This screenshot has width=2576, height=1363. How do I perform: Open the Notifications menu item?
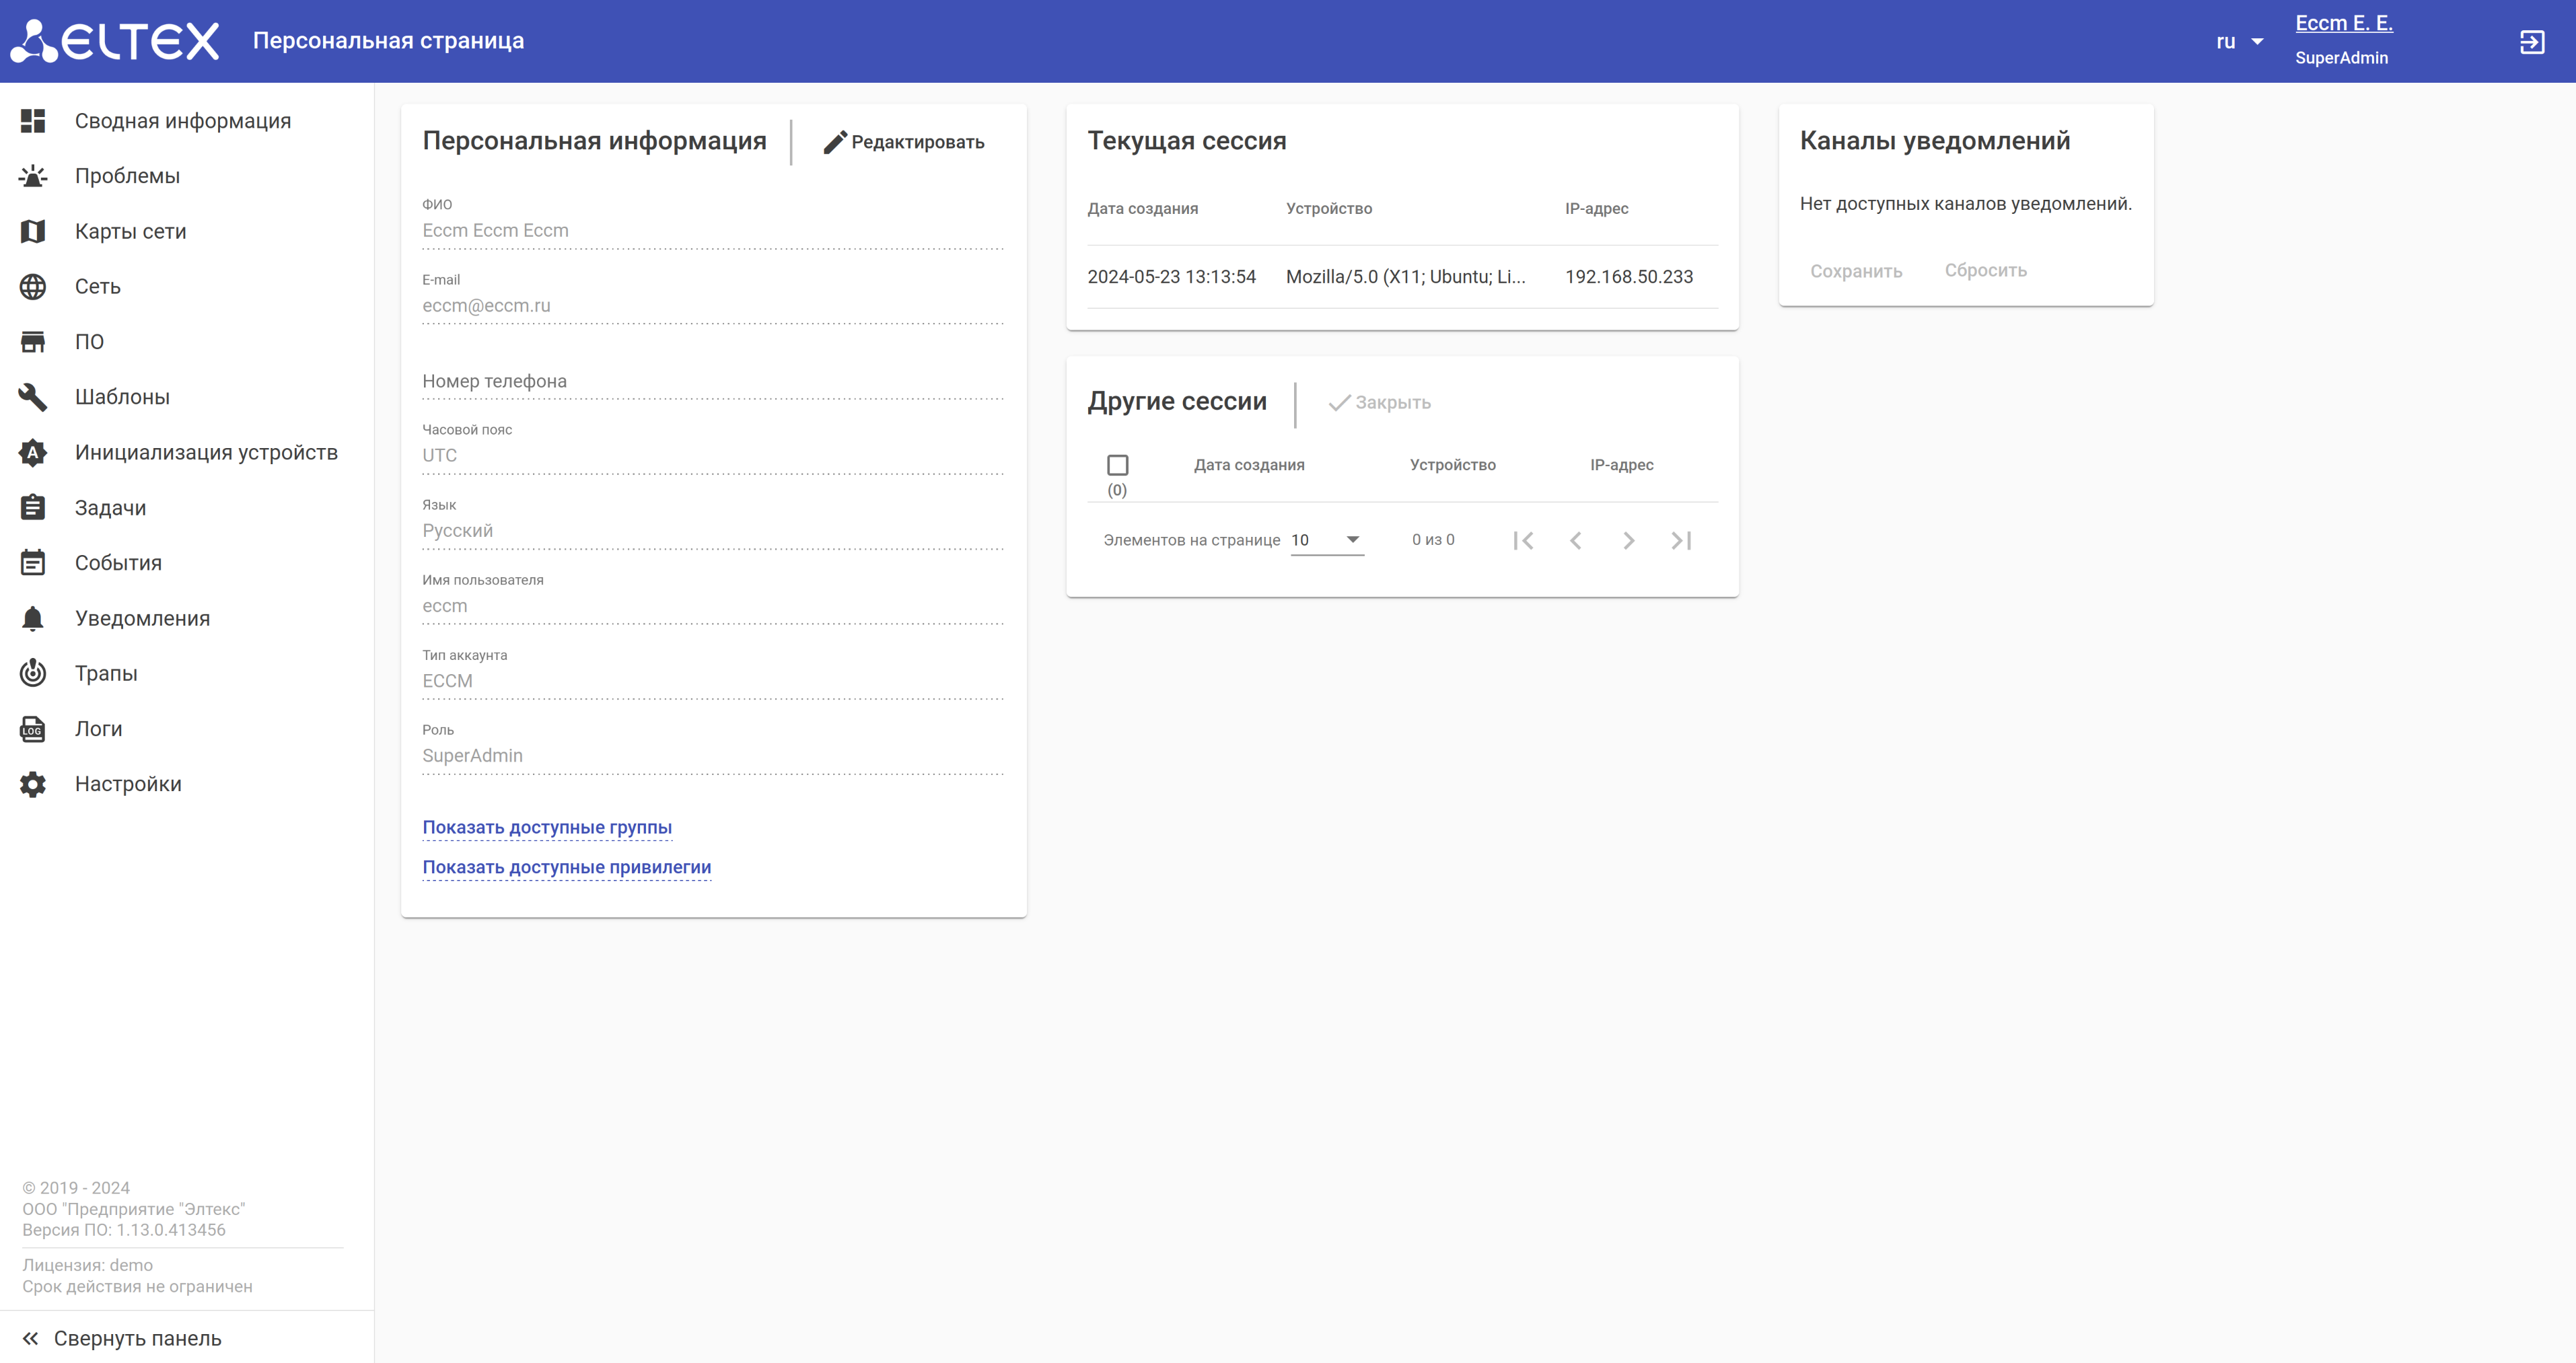pos(142,618)
